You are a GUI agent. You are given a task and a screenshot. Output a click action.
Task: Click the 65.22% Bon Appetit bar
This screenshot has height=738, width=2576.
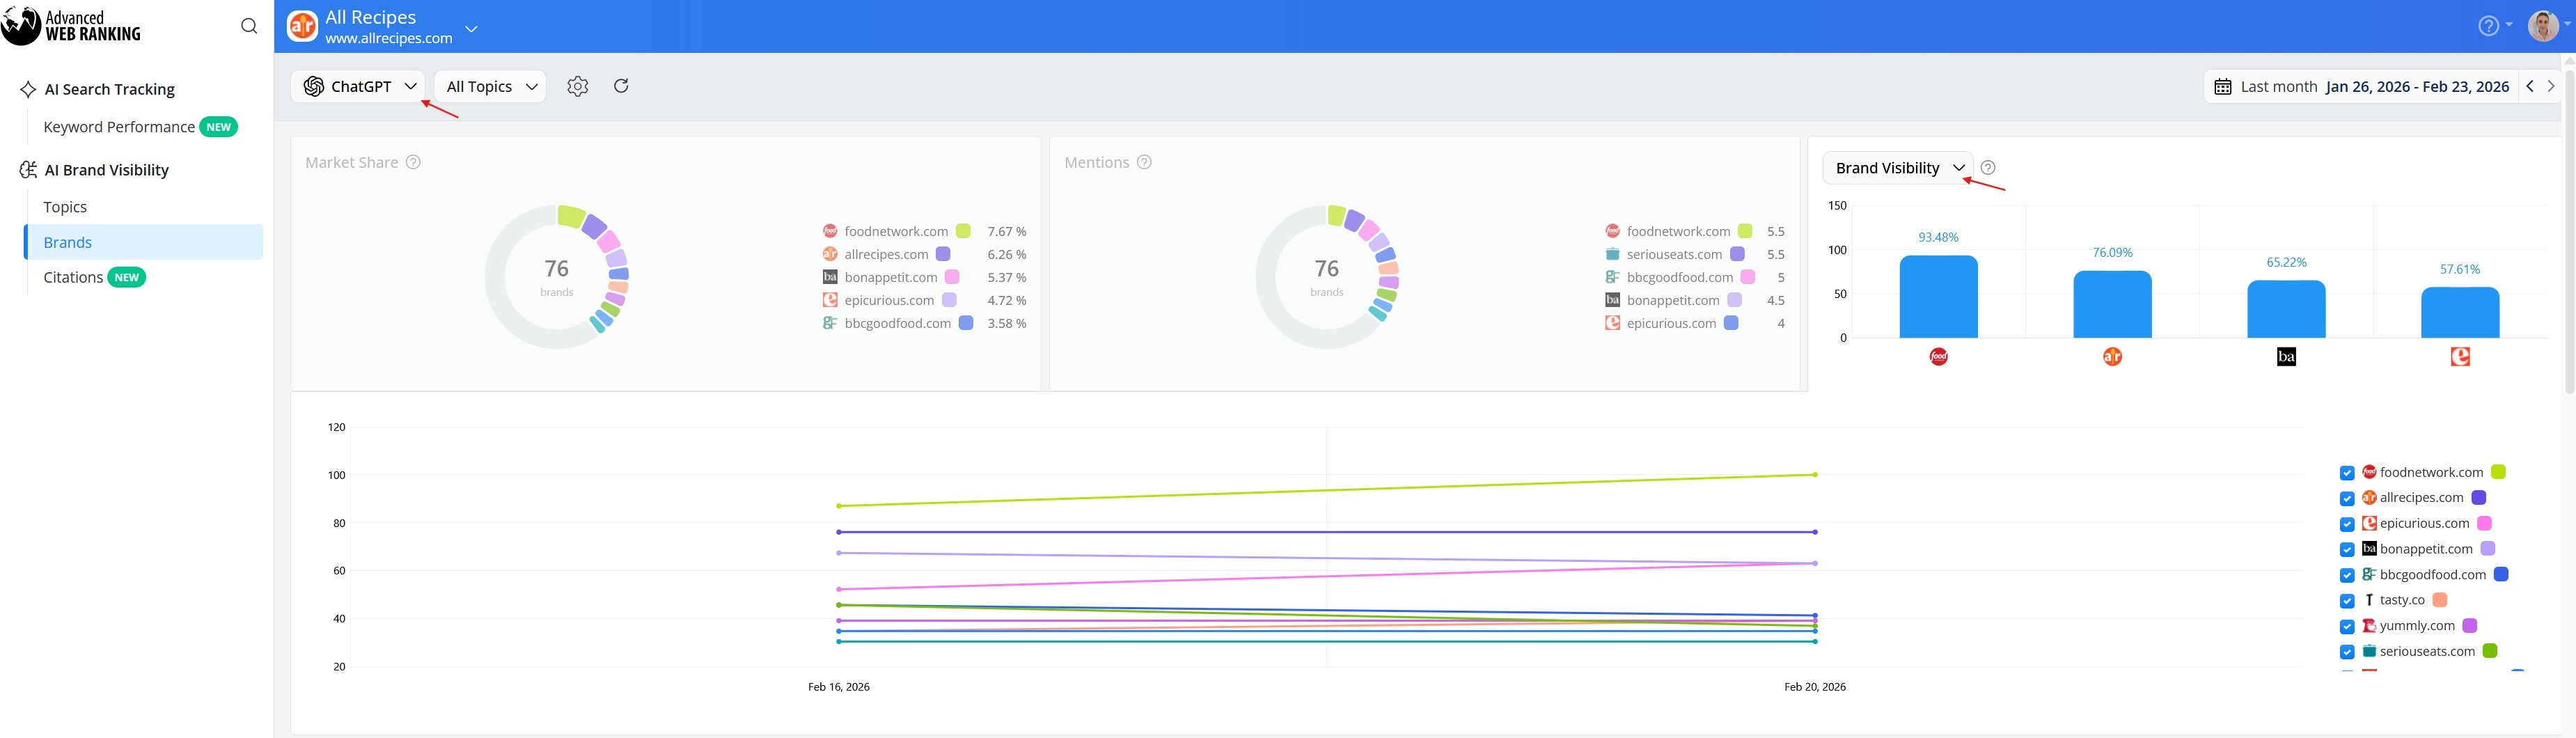pyautogui.click(x=2286, y=309)
